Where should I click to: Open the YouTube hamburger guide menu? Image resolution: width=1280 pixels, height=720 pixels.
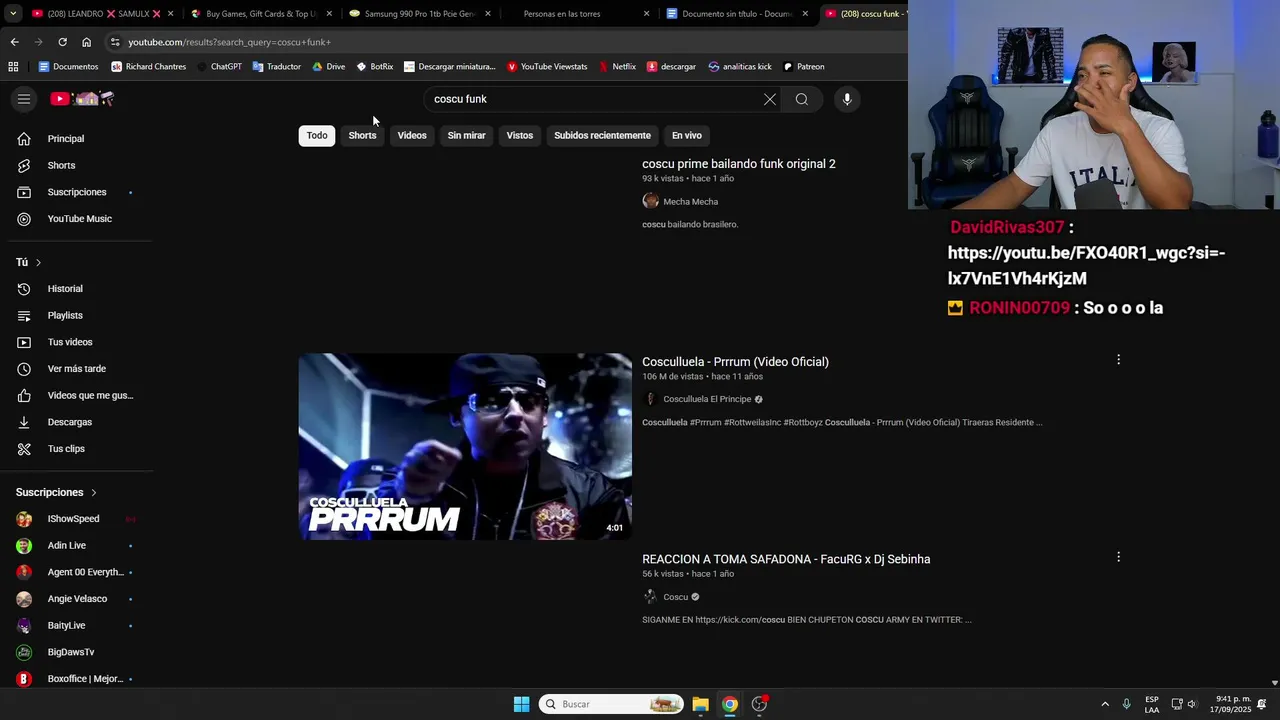click(24, 99)
